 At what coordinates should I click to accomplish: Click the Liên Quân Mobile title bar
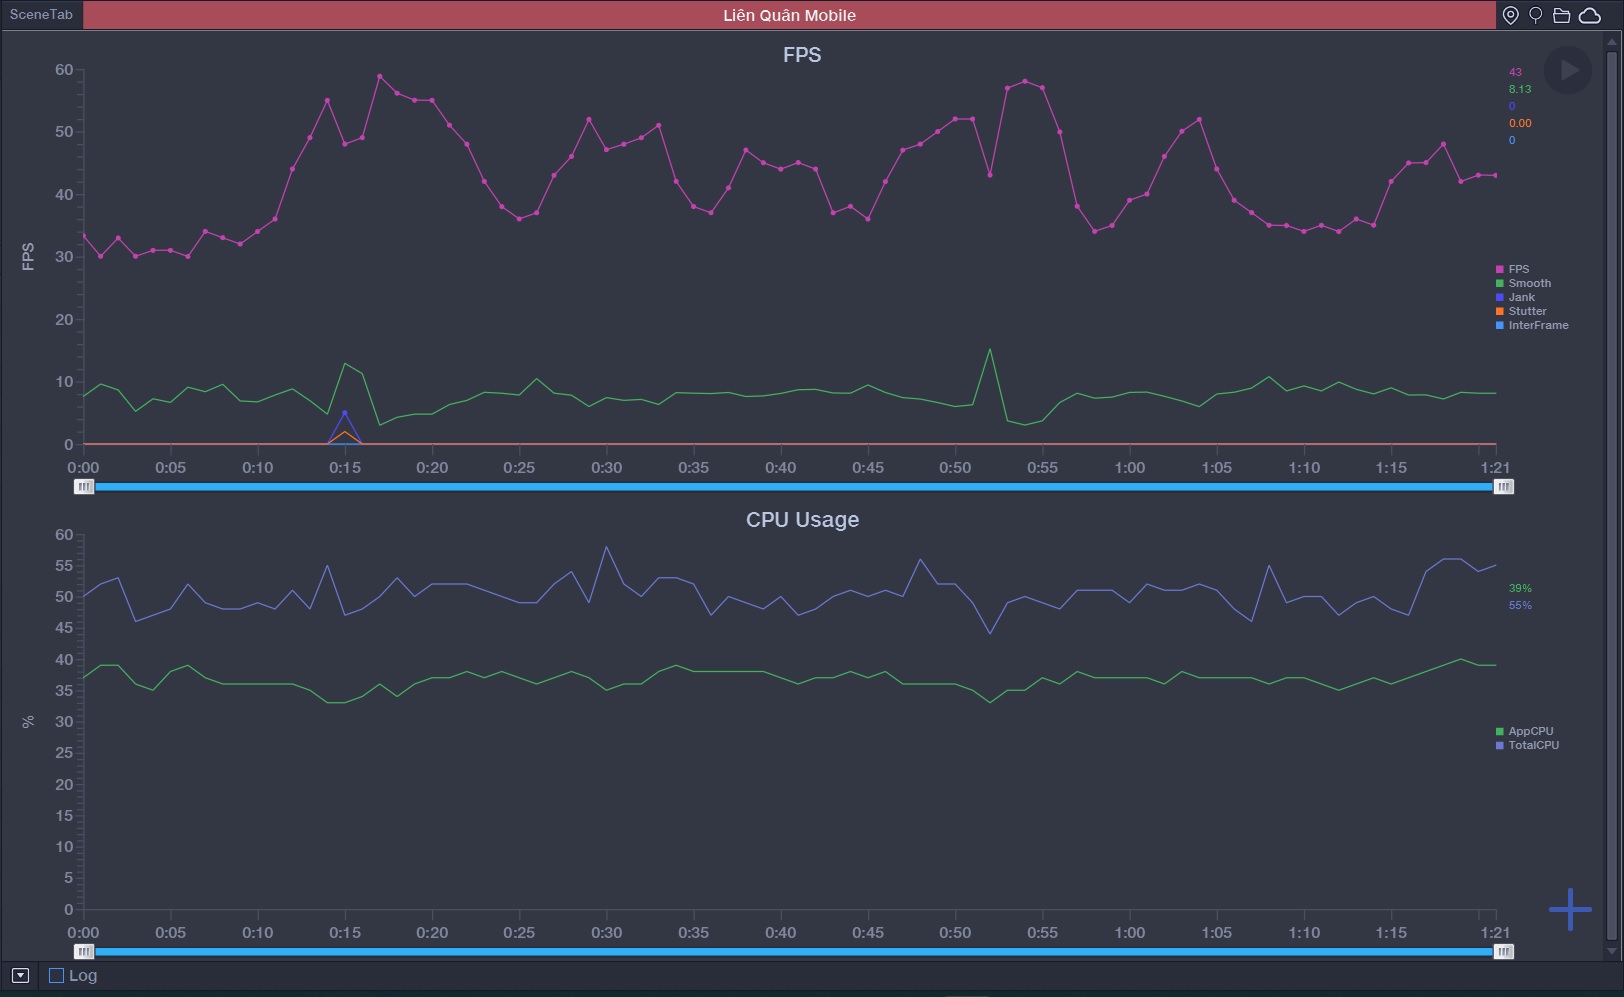coord(789,15)
